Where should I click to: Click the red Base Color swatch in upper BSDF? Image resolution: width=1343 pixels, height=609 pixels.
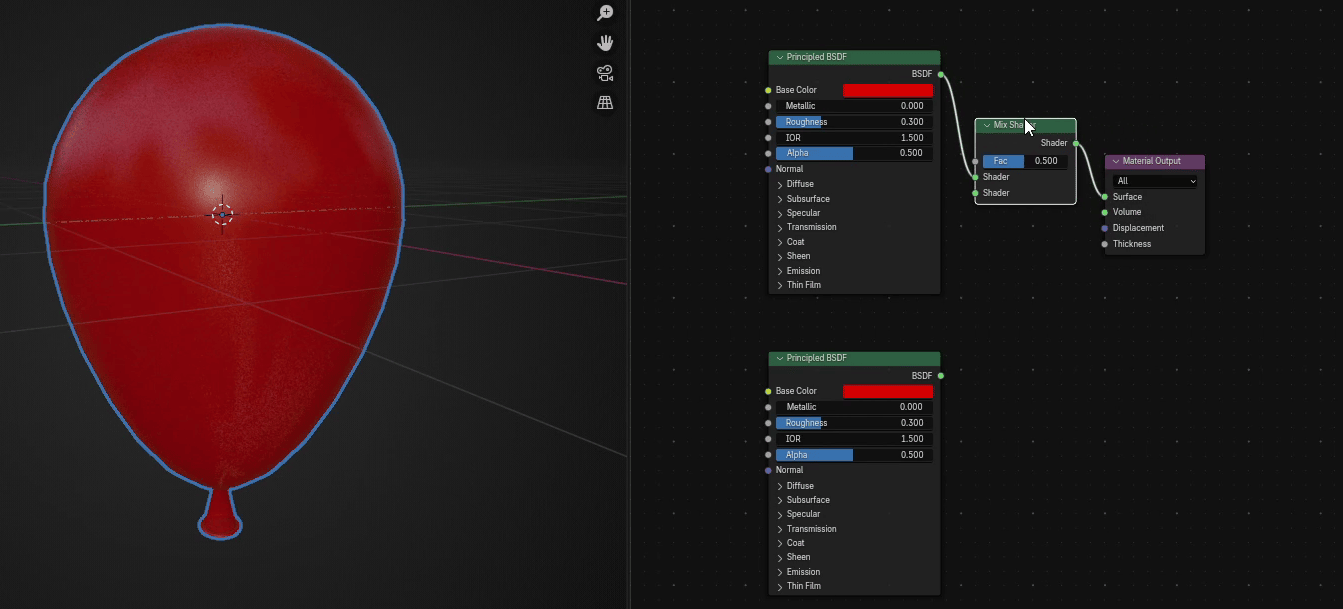888,90
